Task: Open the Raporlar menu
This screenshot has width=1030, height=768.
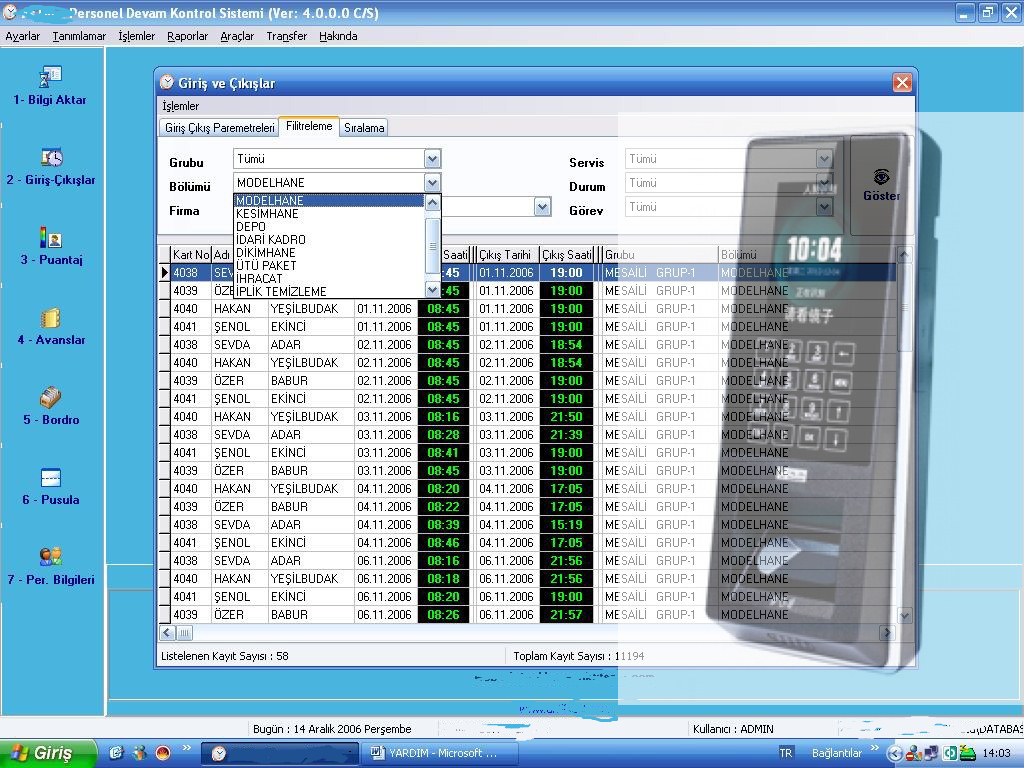Action: click(x=187, y=36)
